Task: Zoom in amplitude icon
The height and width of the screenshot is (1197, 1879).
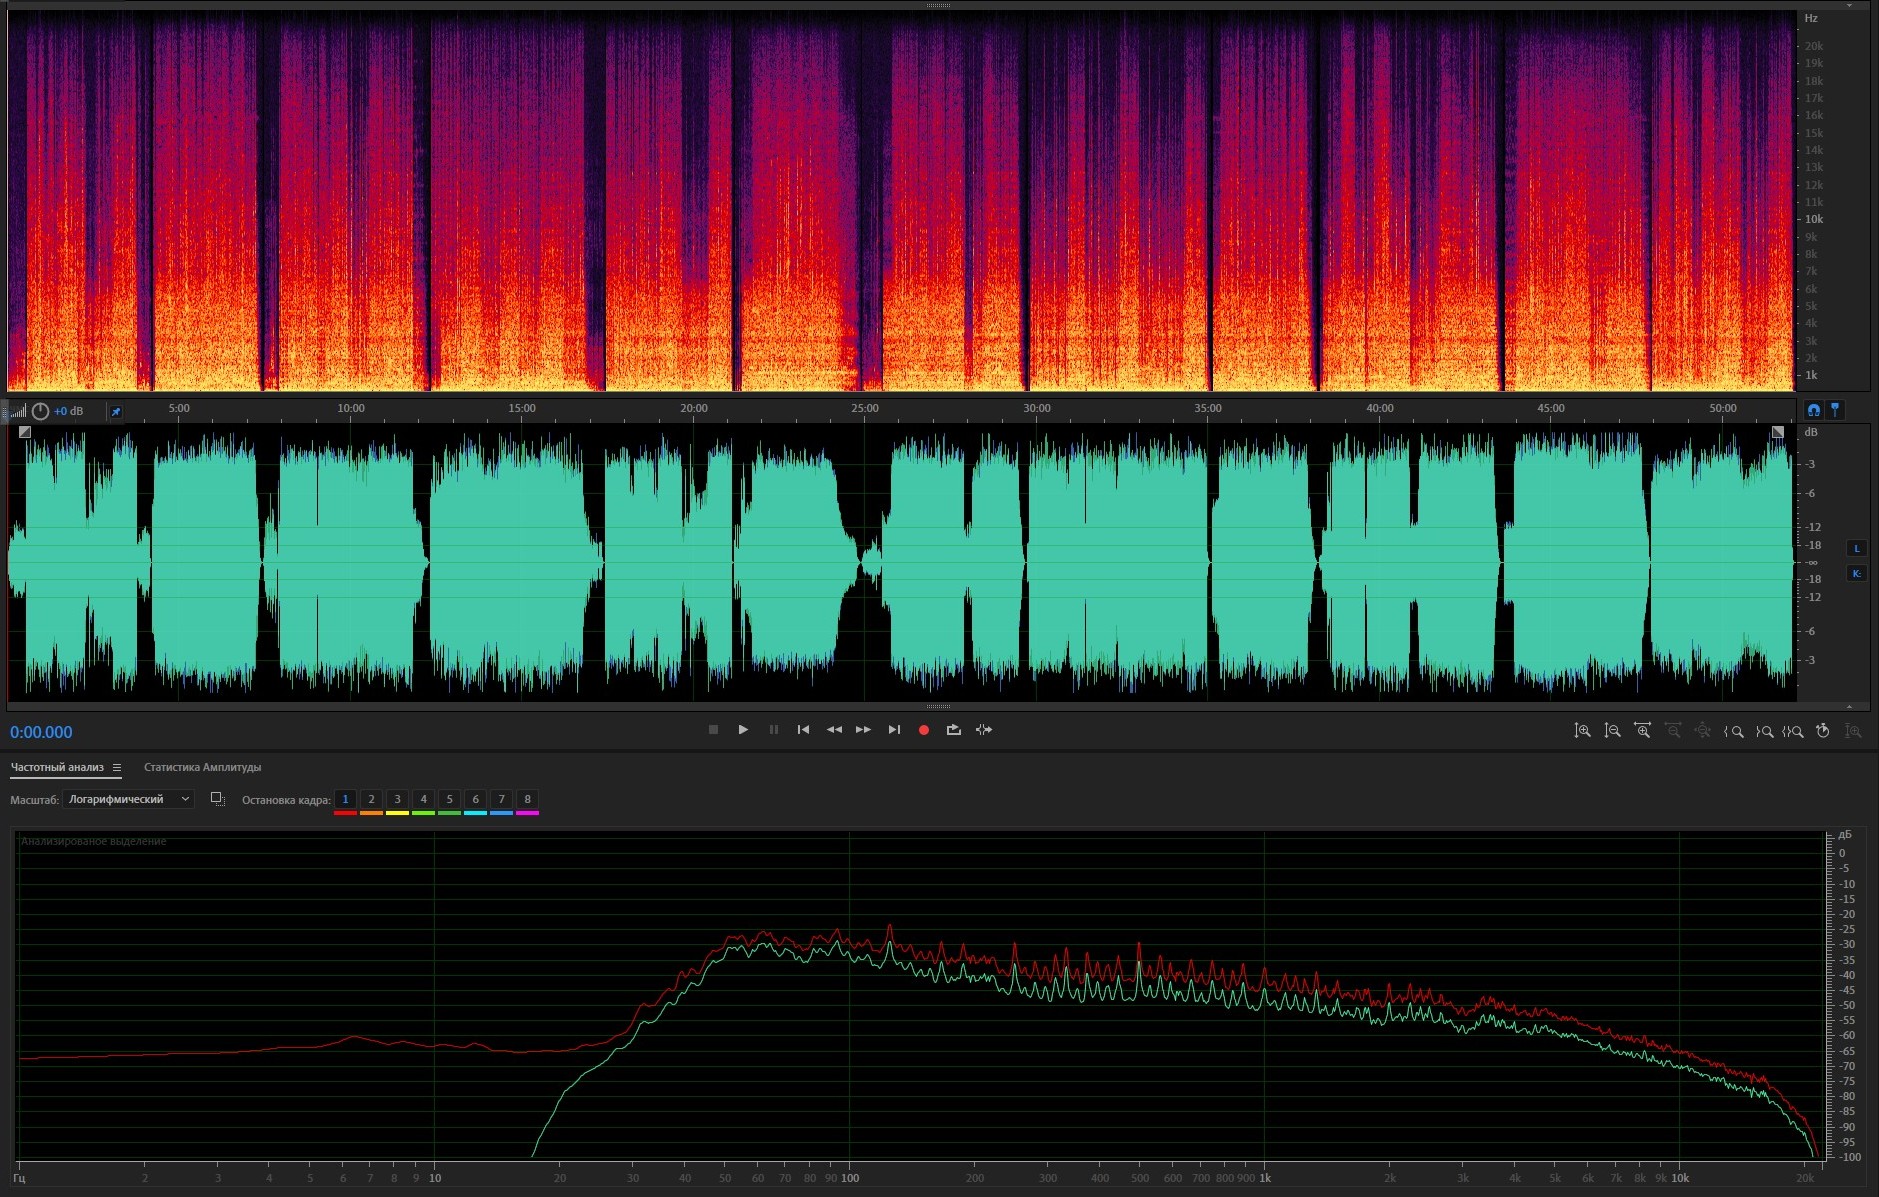Action: [1582, 731]
